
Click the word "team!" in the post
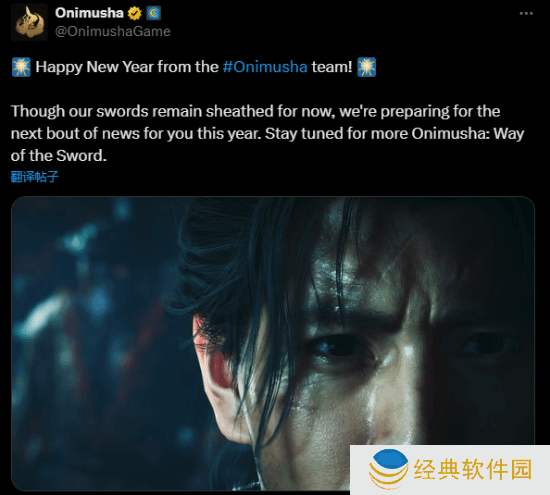coord(331,67)
